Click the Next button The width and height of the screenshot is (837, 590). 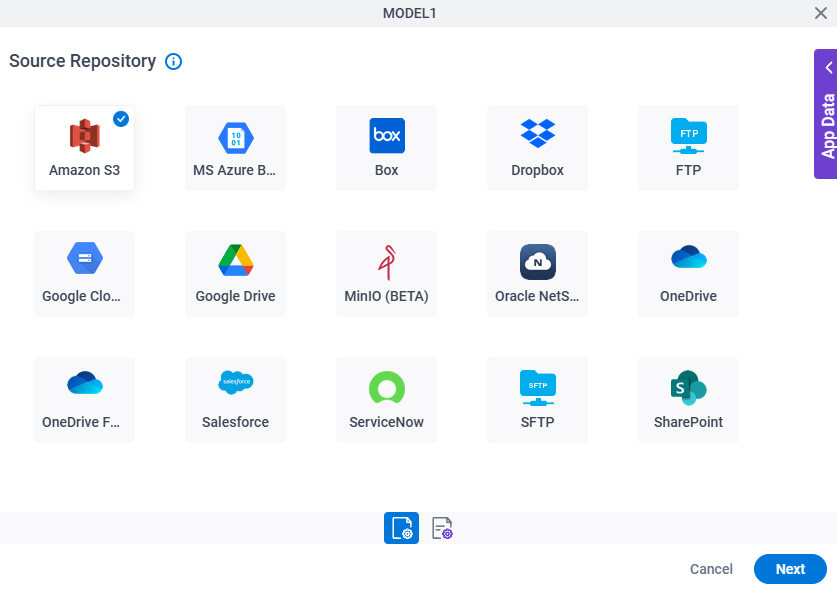point(791,569)
